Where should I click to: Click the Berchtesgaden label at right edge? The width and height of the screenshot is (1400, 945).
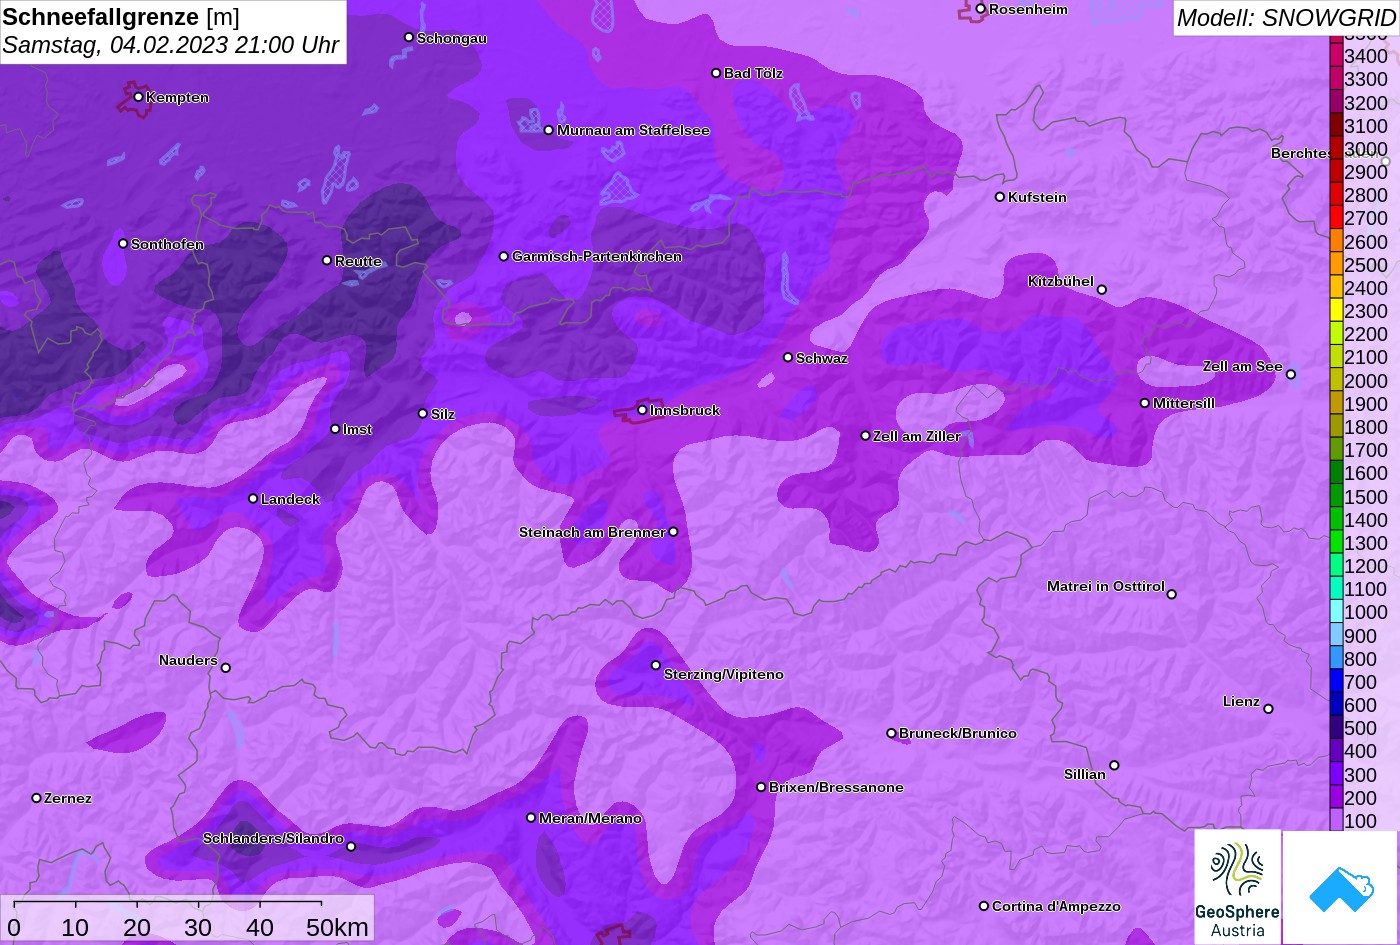point(1327,153)
